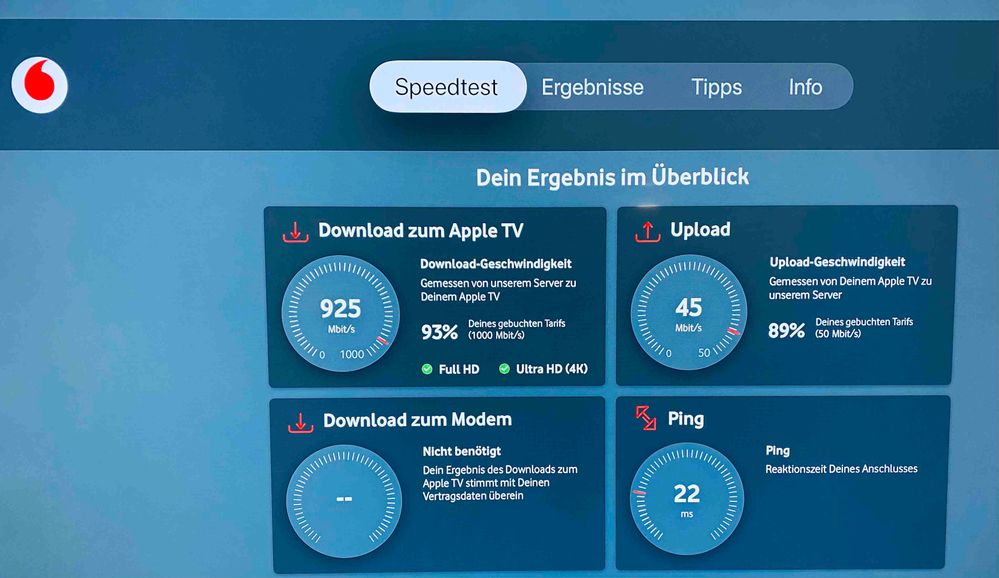Select the empty modem download gauge
The height and width of the screenshot is (578, 999).
(344, 501)
